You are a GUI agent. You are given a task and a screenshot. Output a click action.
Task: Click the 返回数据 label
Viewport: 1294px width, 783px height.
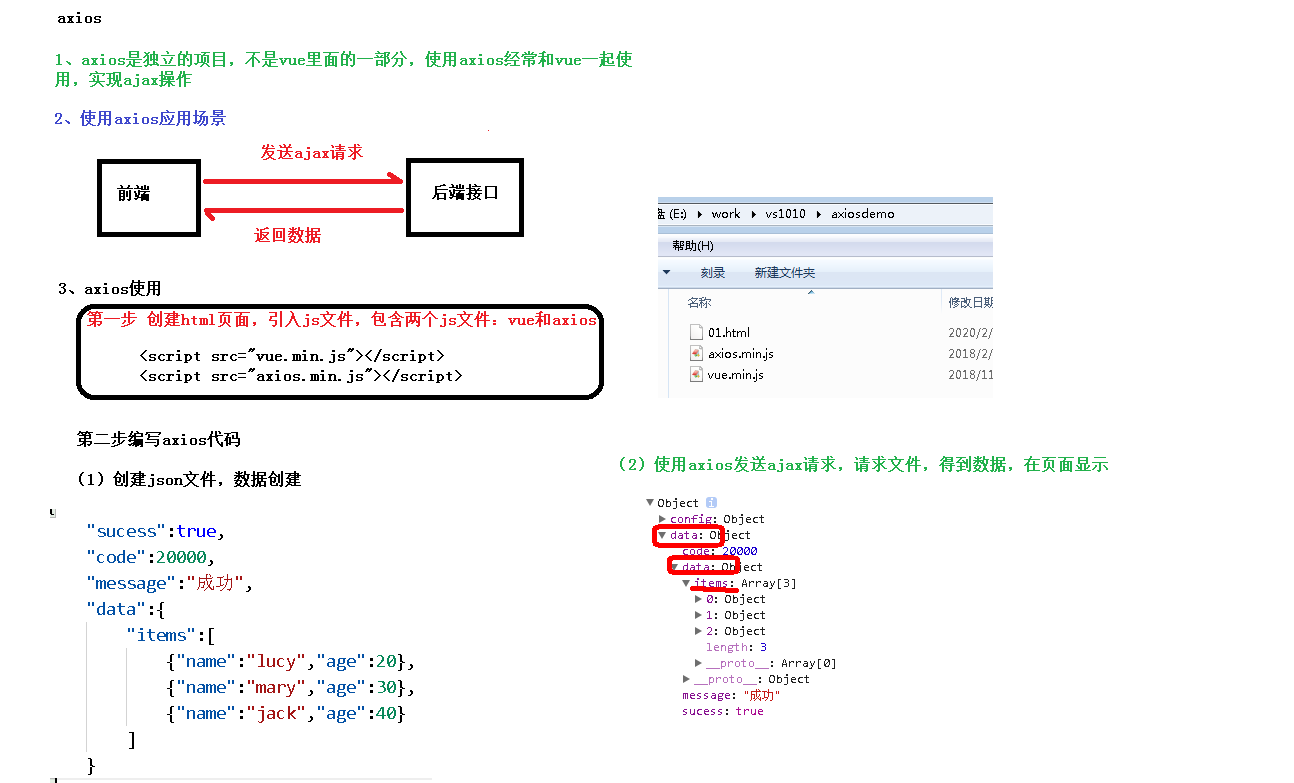(x=288, y=235)
